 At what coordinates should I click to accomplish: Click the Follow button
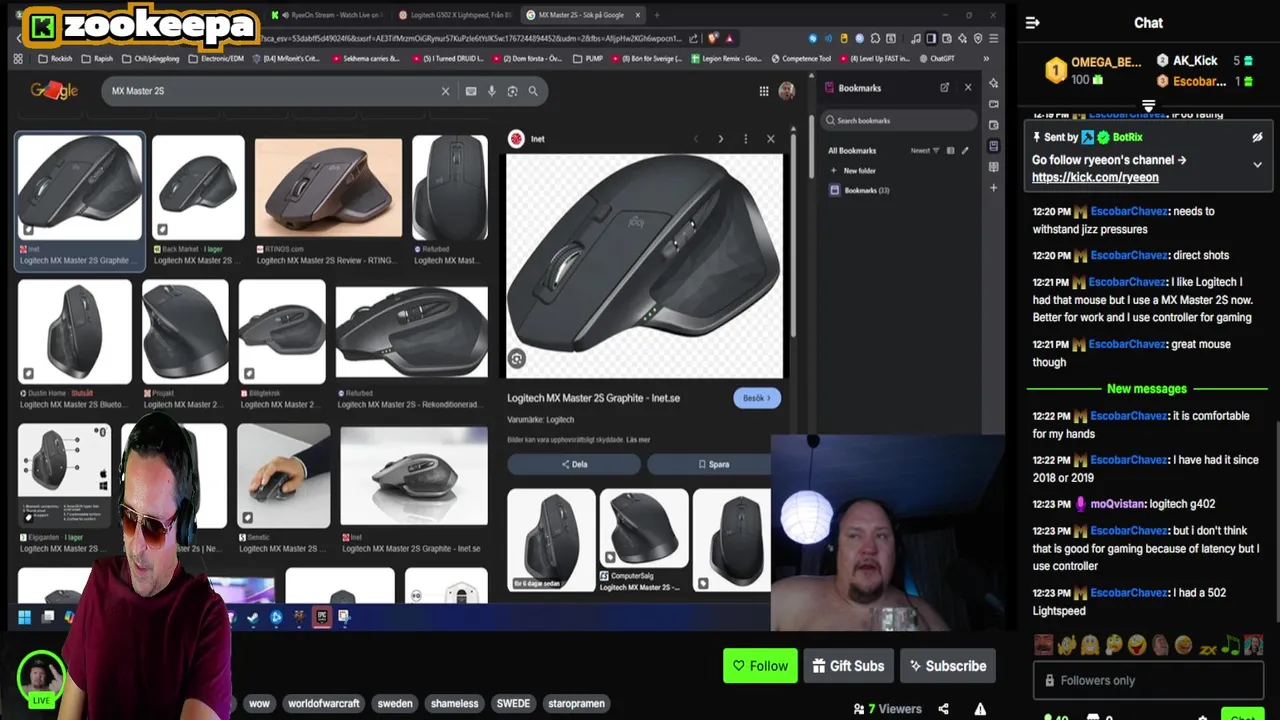coord(760,666)
